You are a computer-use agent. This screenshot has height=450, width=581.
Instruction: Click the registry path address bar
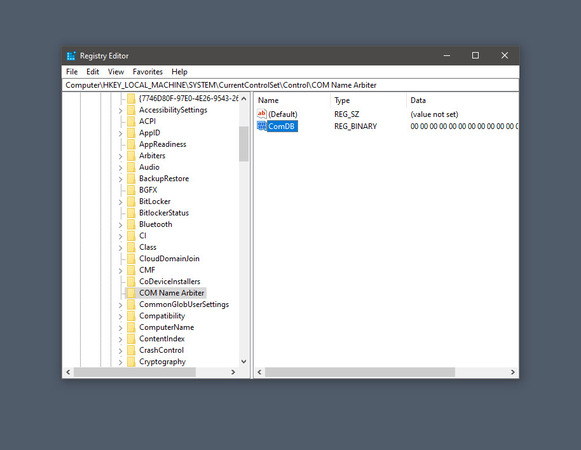coord(290,85)
